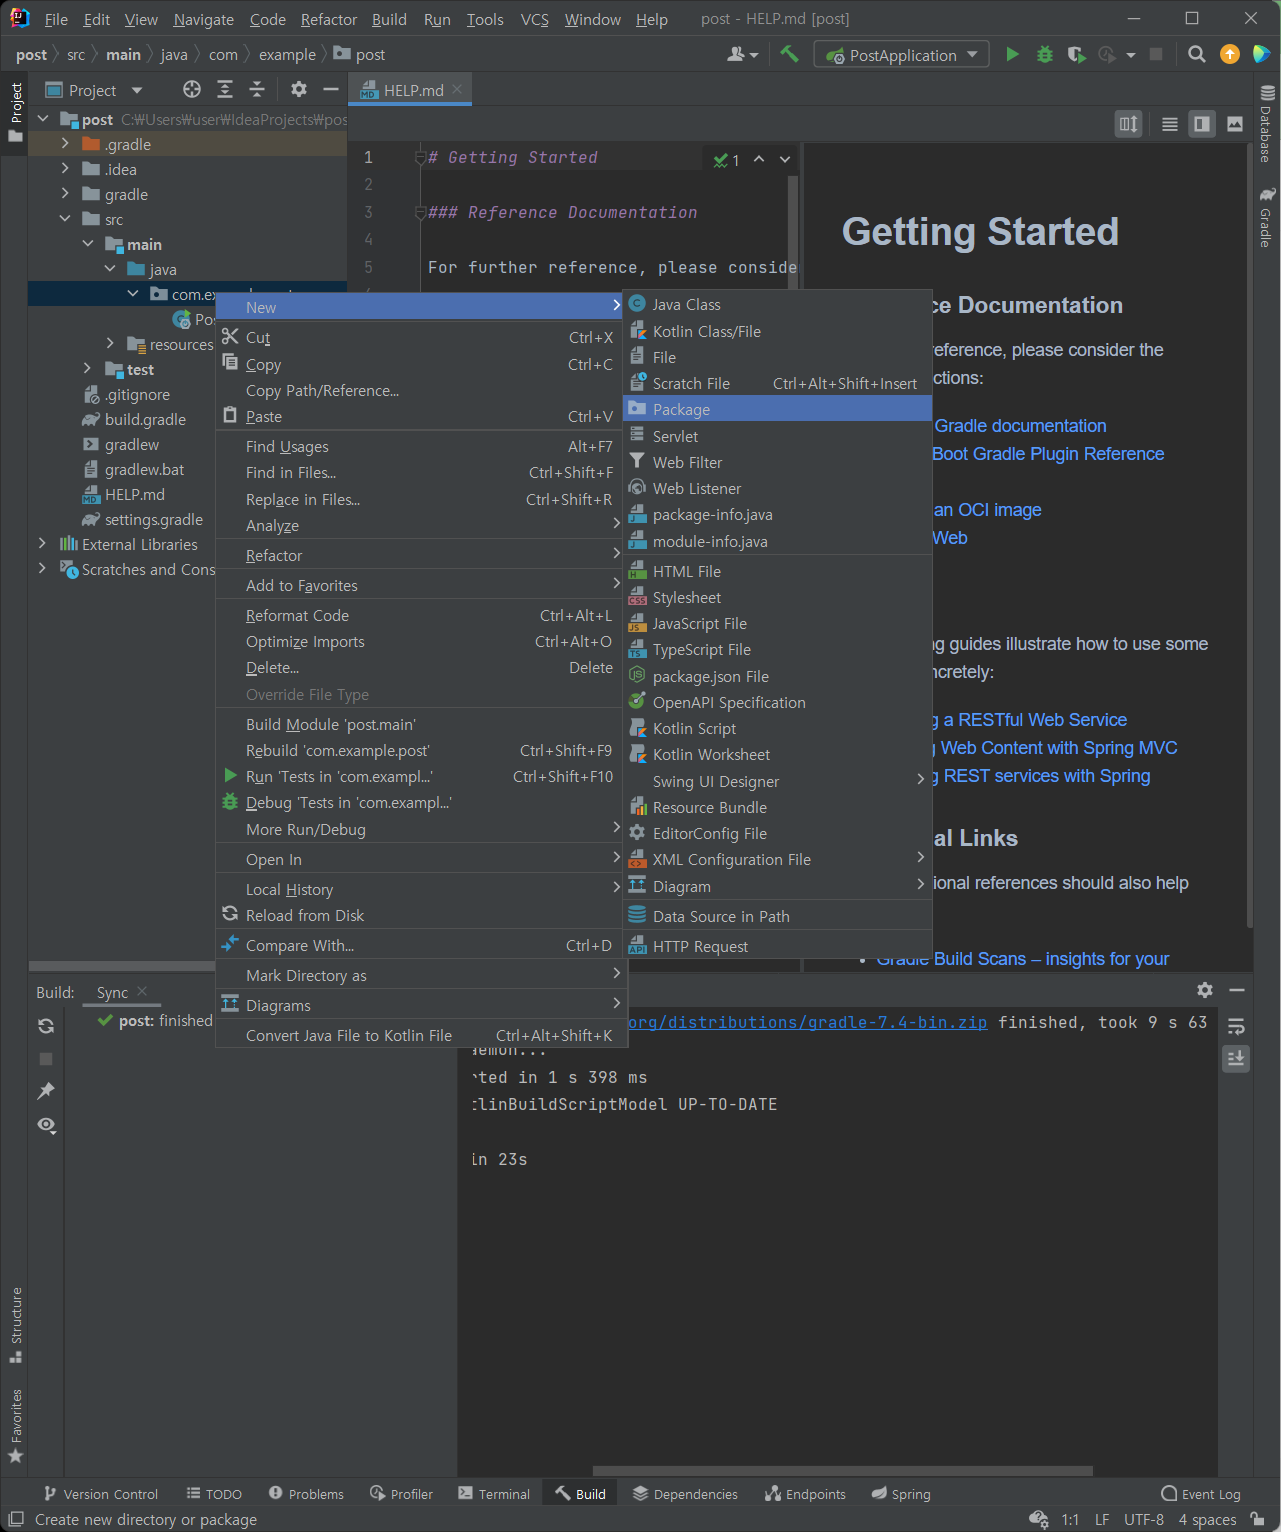Click read-only lock icon in status bar
Image resolution: width=1281 pixels, height=1532 pixels.
tap(1258, 1519)
